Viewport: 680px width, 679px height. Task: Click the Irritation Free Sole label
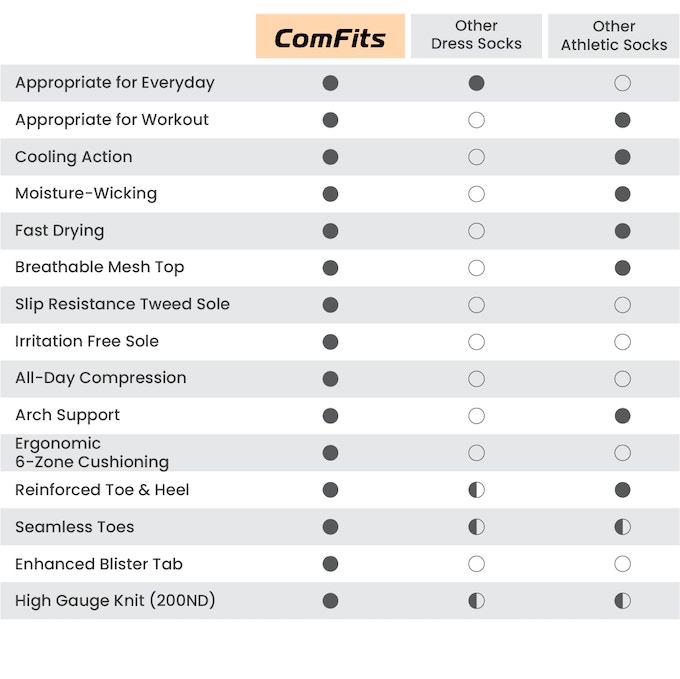86,342
